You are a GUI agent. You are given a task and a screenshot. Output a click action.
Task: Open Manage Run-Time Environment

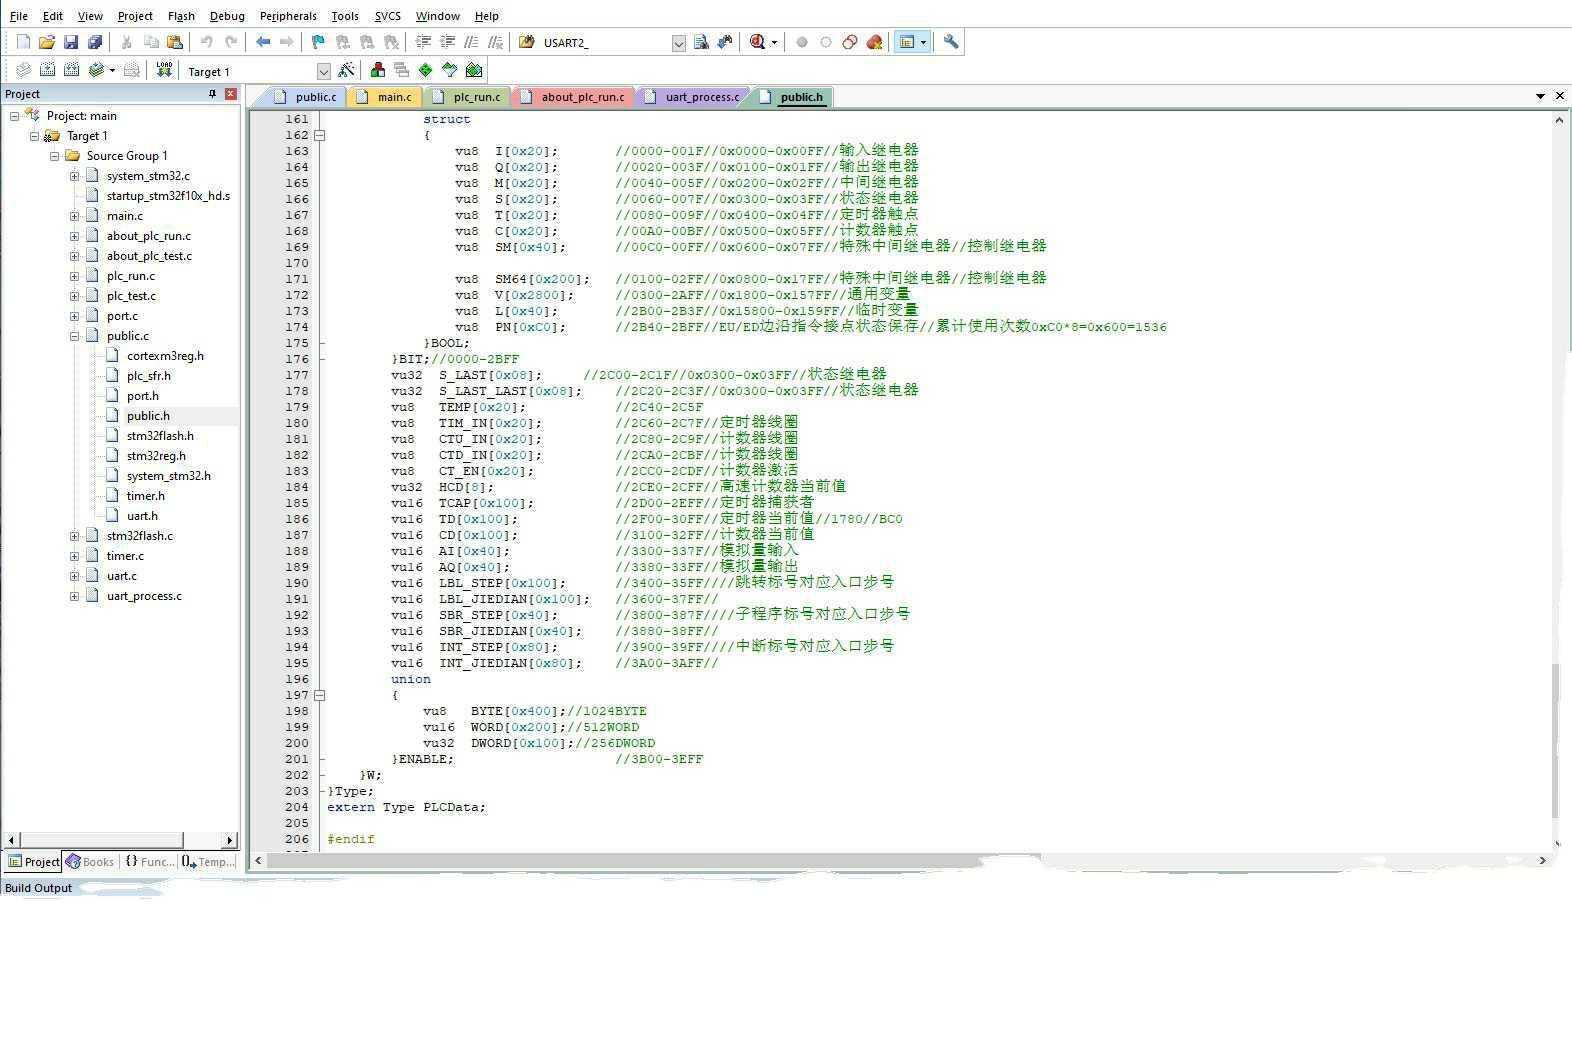click(x=426, y=70)
